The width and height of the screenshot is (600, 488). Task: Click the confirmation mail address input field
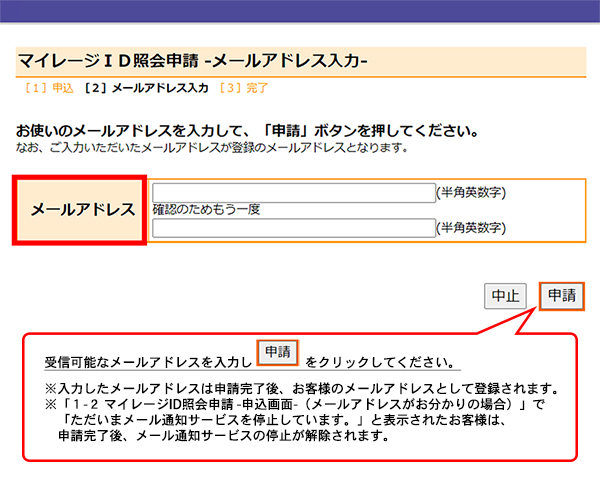pyautogui.click(x=294, y=228)
